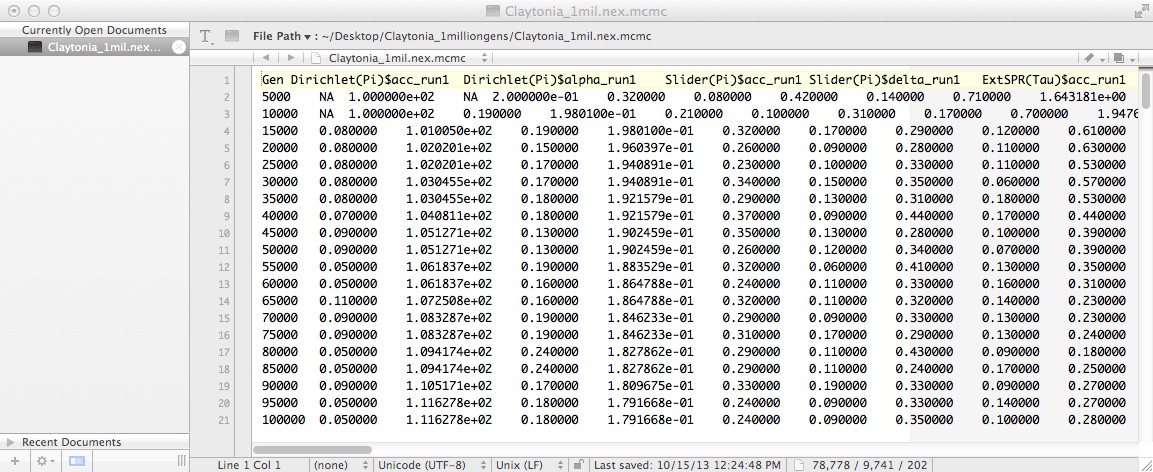Screen dimensions: 1153x472
Task: Toggle the document lock icon in status bar
Action: (578, 465)
